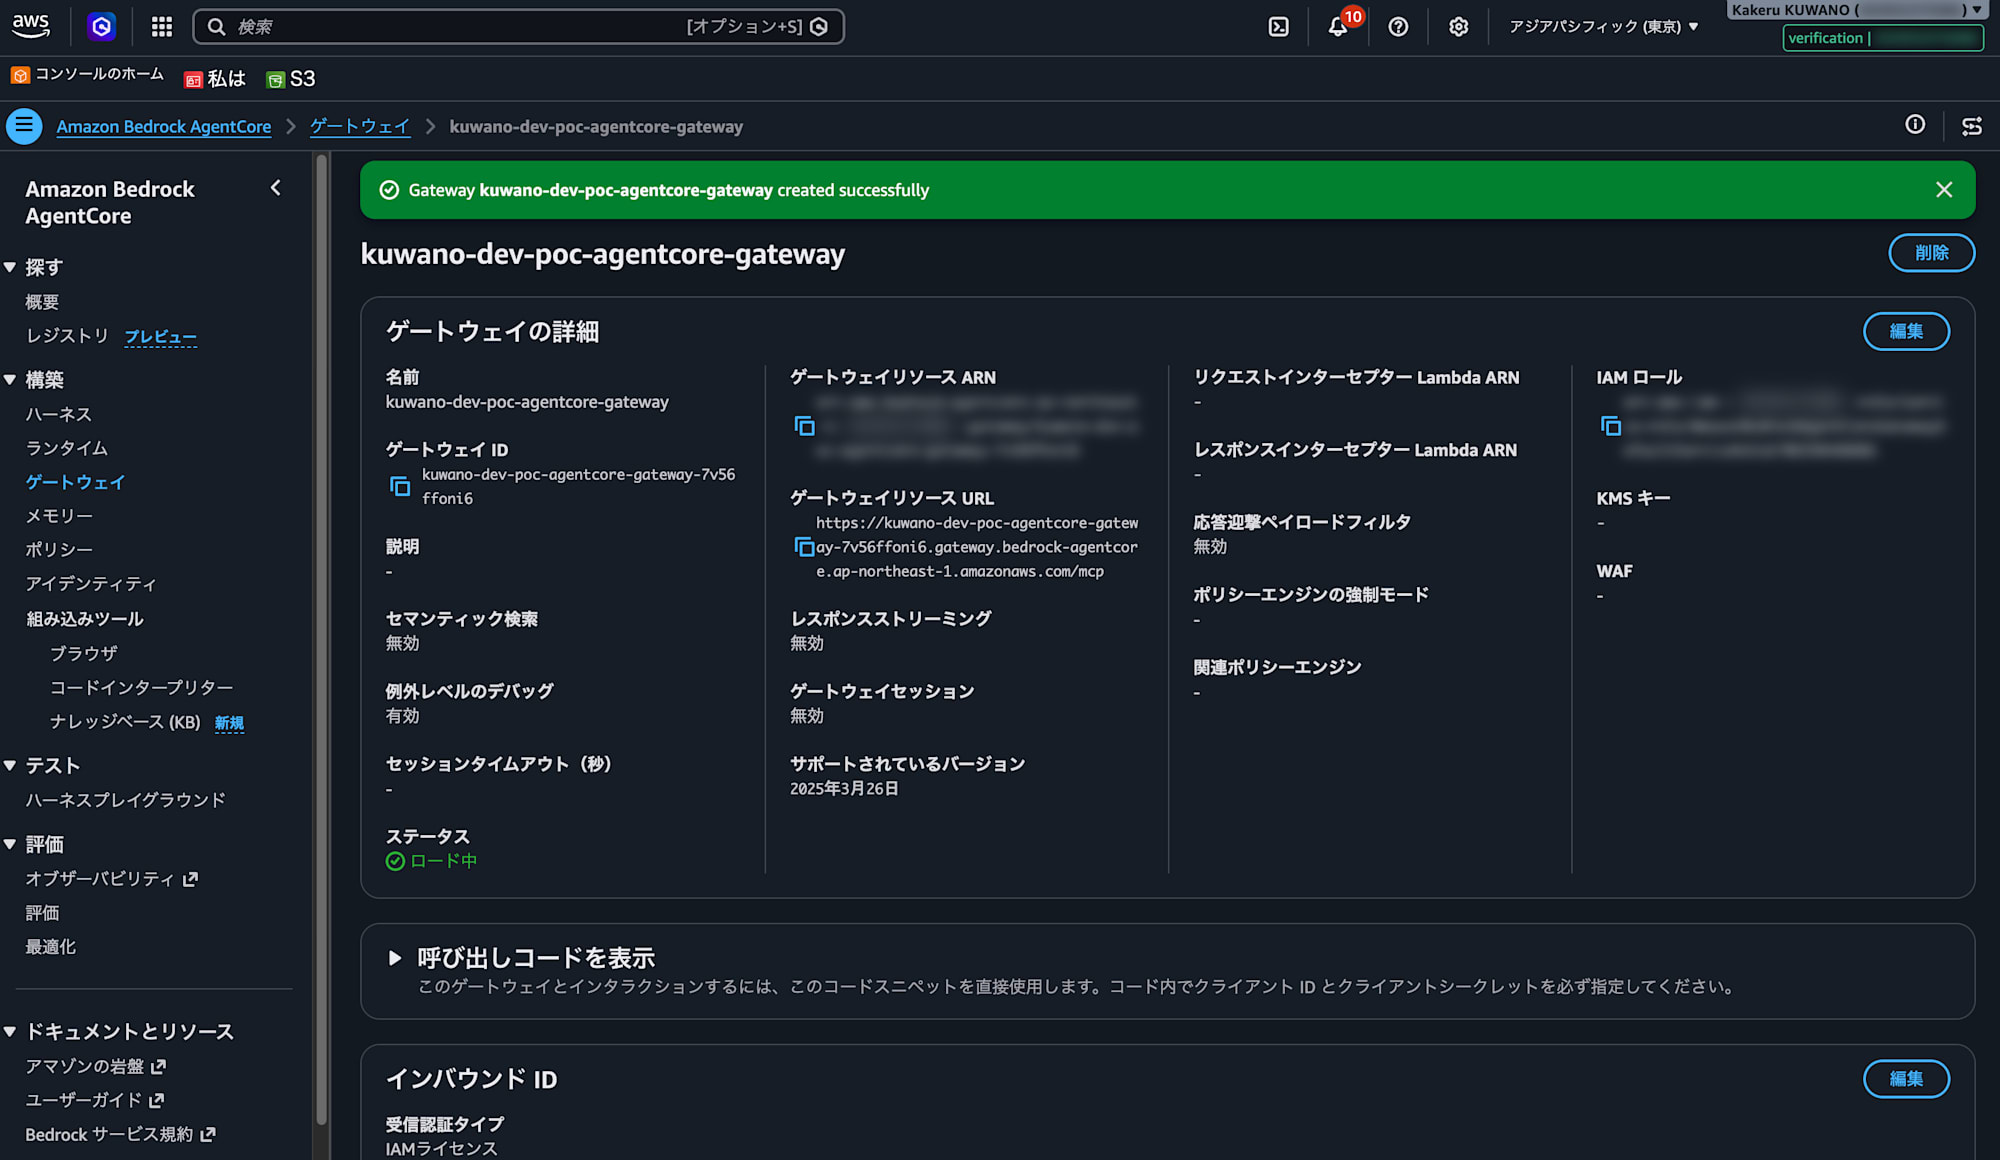Open ユーザーガイド external link
Image resolution: width=2000 pixels, height=1160 pixels.
(94, 1100)
